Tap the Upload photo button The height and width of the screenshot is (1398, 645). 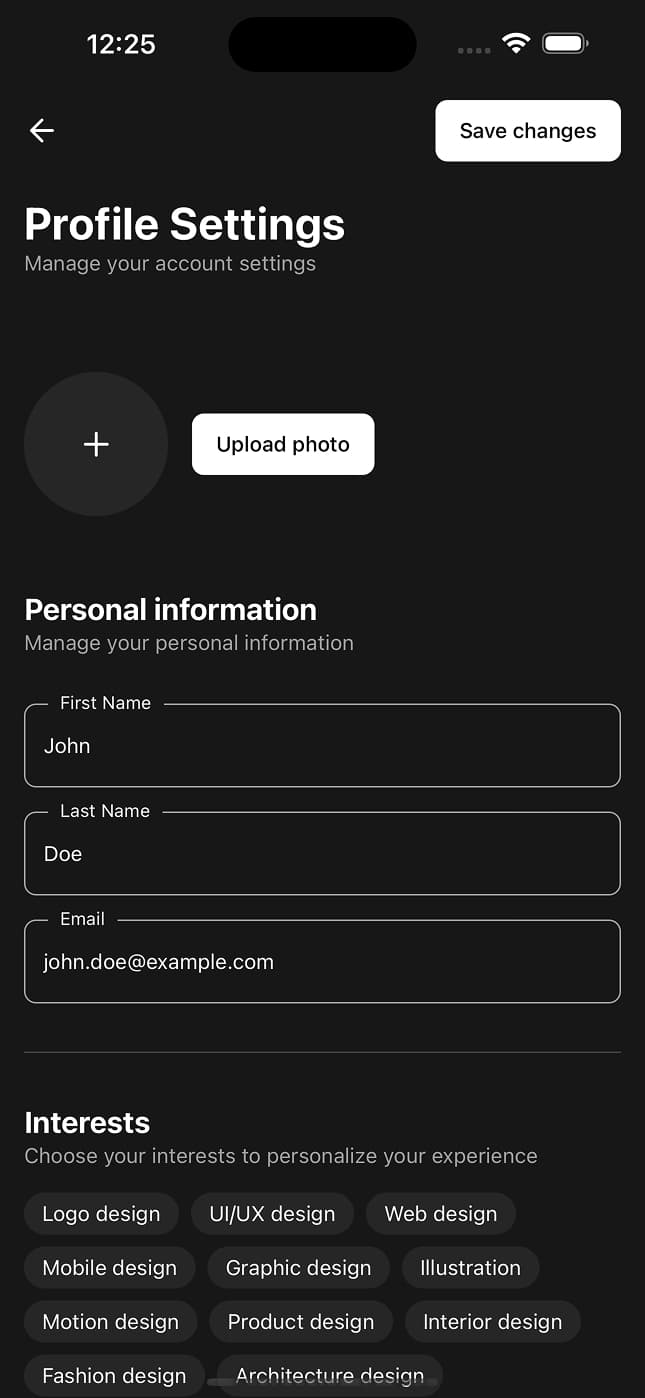tap(283, 444)
